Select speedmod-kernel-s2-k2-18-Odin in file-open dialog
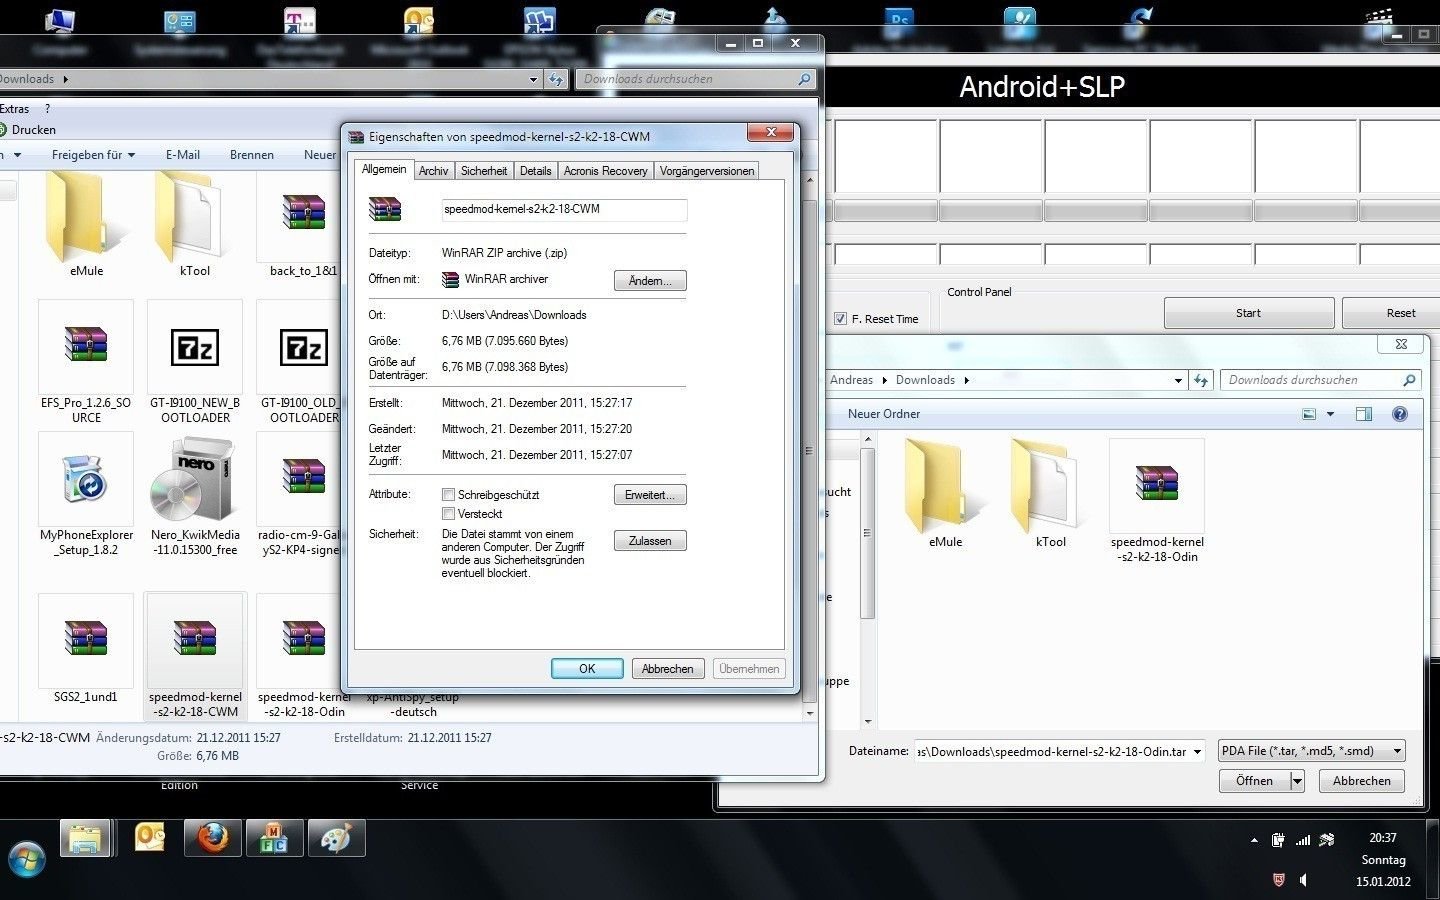 [1157, 500]
